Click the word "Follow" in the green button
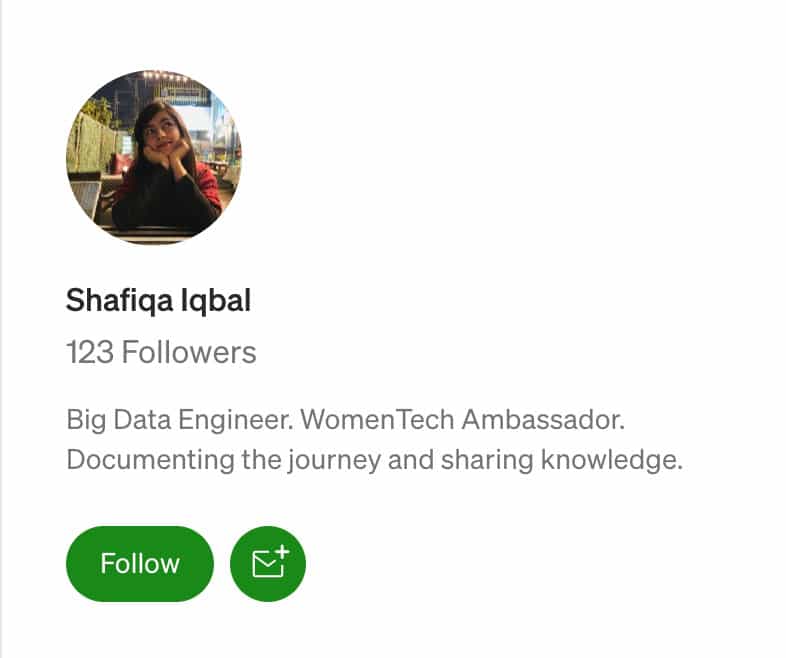786x658 pixels. pos(140,564)
